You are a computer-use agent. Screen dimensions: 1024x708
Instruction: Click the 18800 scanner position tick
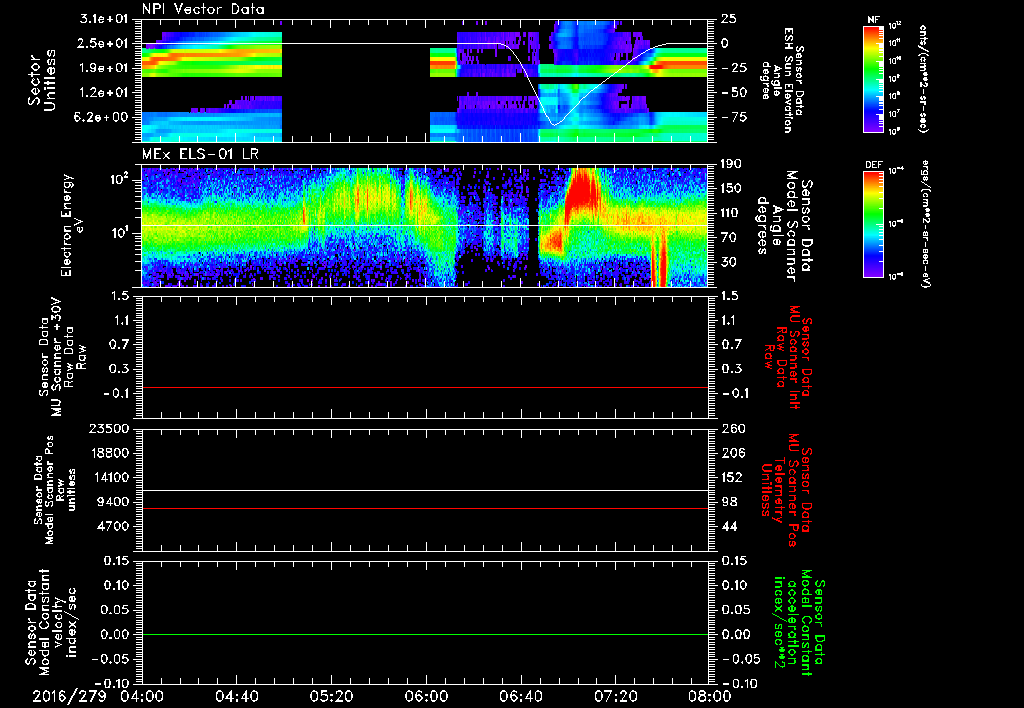(x=108, y=453)
